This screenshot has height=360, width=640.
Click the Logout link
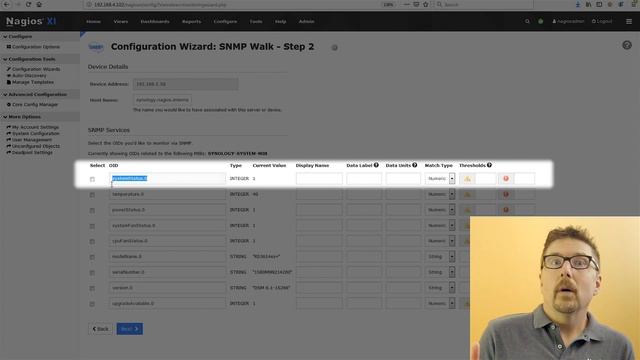(x=602, y=21)
